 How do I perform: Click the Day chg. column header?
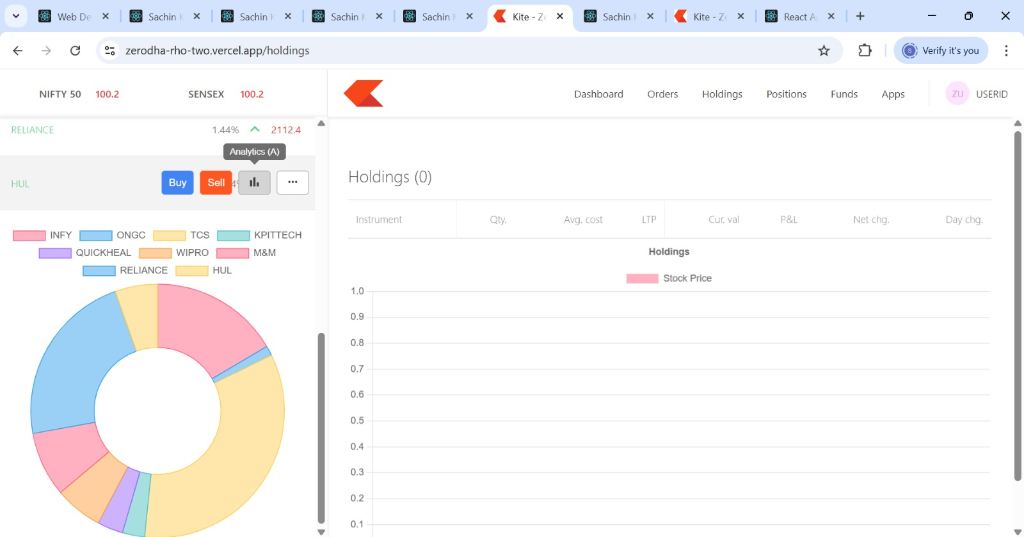pos(964,220)
